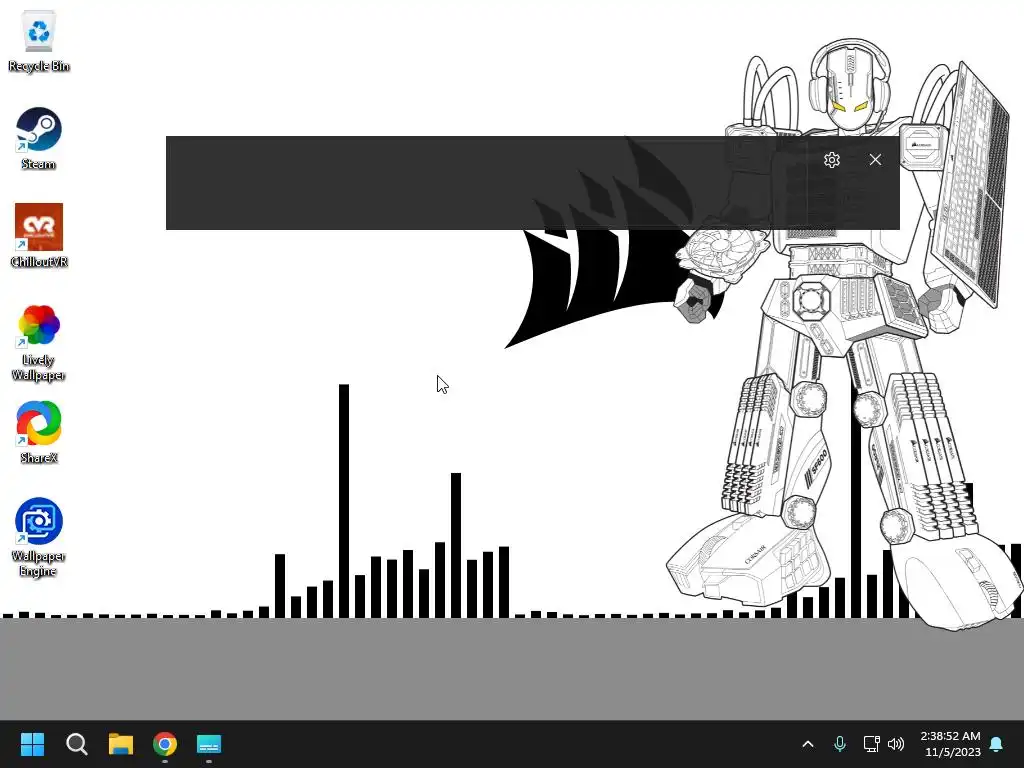The image size is (1024, 768).
Task: Open the clock showing 2:38:52 AM
Action: pos(950,744)
